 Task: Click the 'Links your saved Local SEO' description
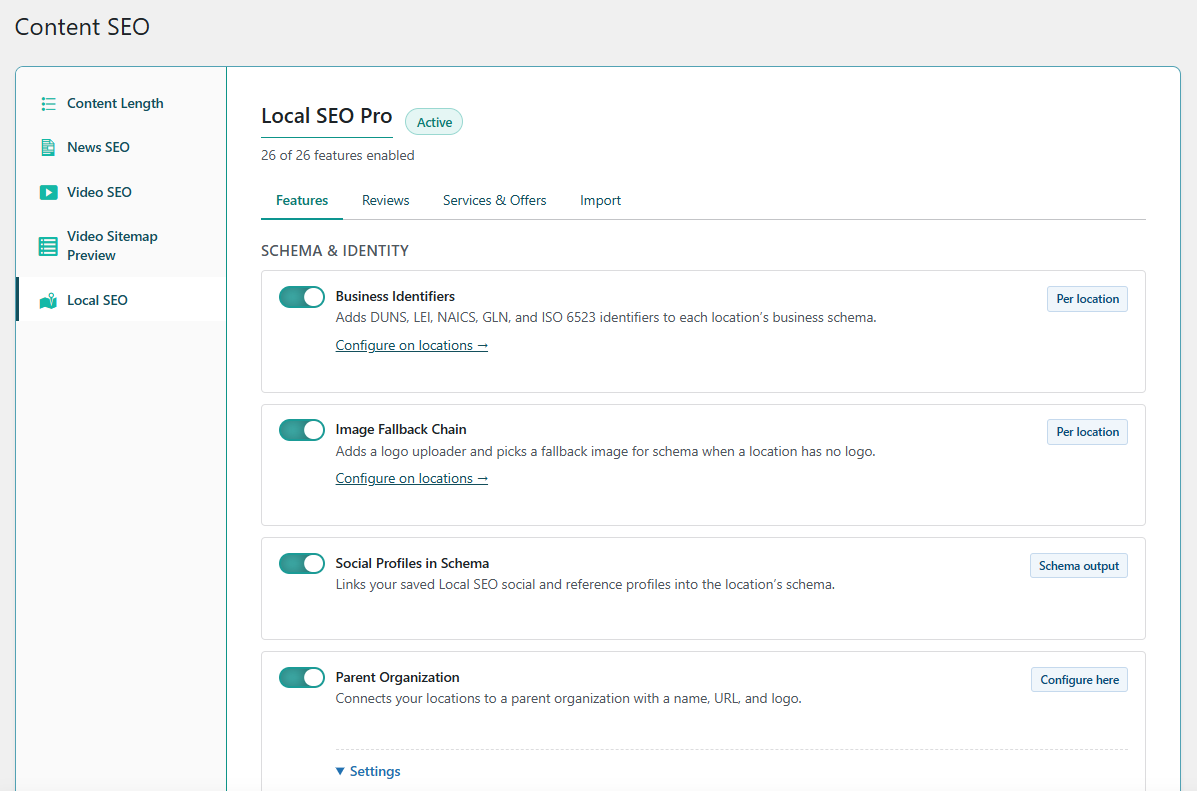585,585
